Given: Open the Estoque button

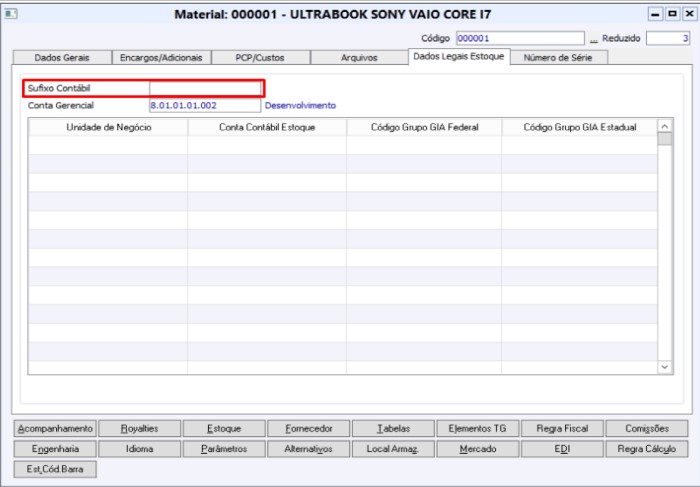Looking at the screenshot, I should coord(224,429).
